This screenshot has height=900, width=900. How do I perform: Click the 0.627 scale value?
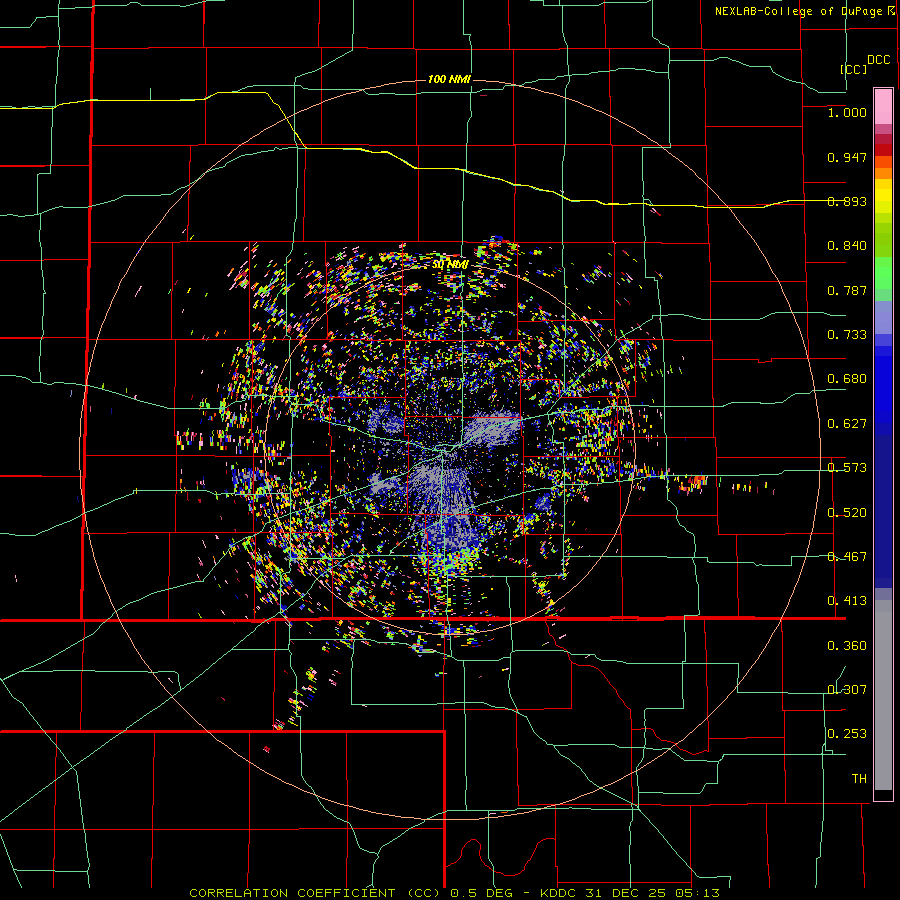point(847,424)
